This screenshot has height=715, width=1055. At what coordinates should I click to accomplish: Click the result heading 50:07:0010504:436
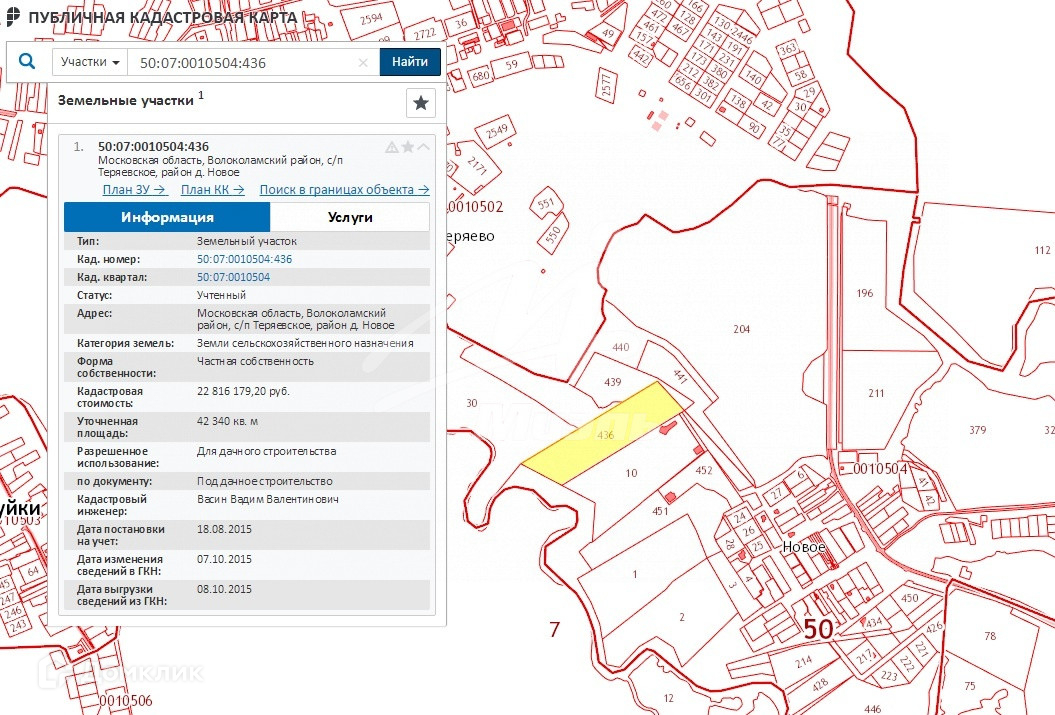pos(153,146)
